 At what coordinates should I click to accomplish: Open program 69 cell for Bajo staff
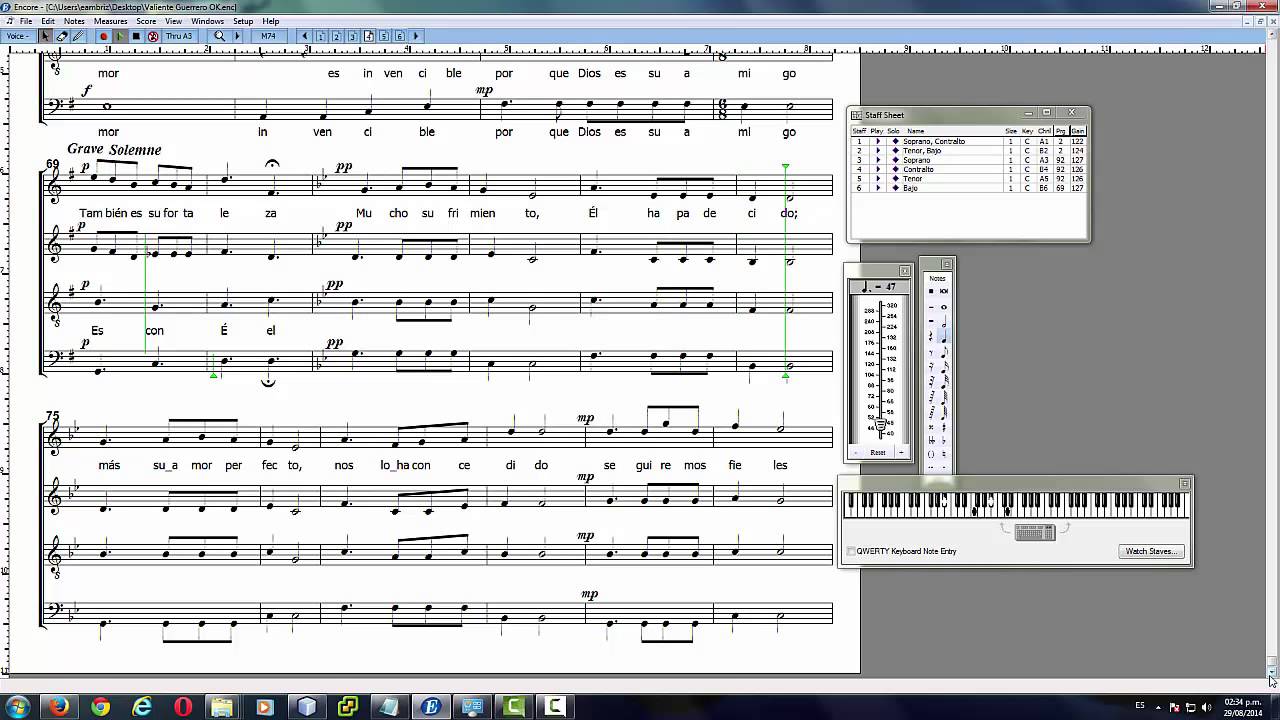click(x=1060, y=188)
